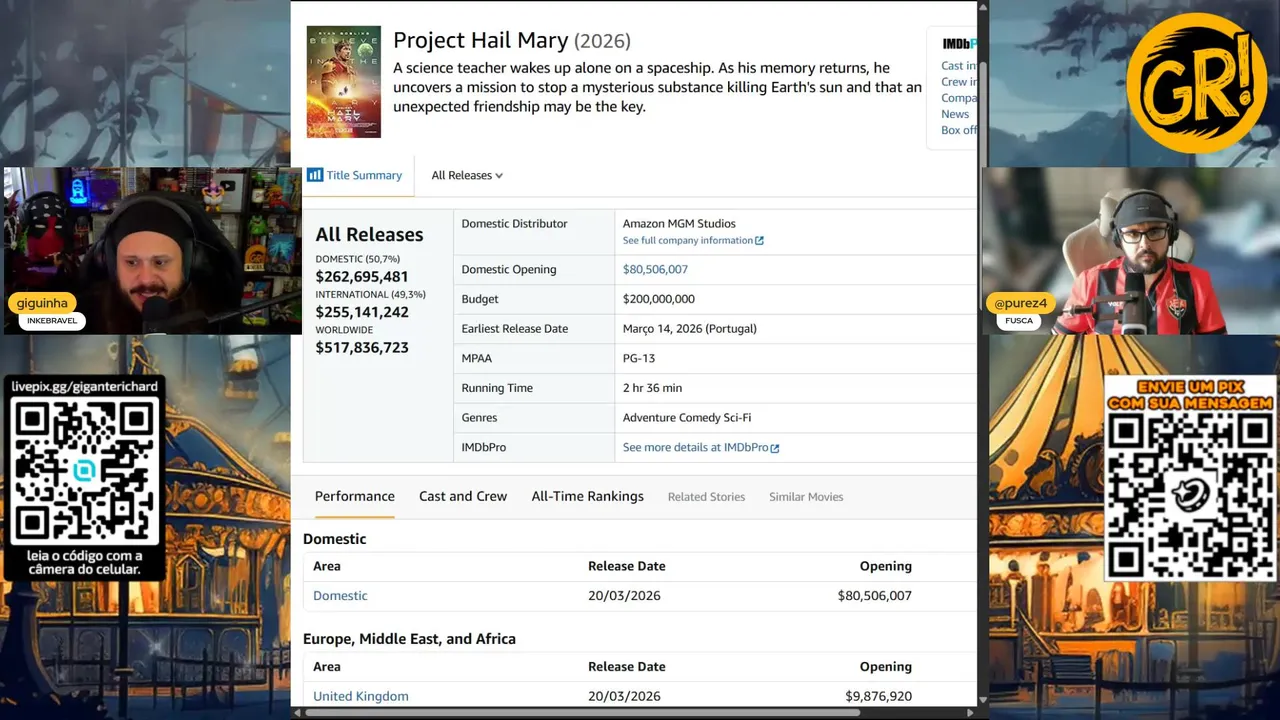Click external link icon beside company information
The image size is (1280, 720).
coord(760,241)
